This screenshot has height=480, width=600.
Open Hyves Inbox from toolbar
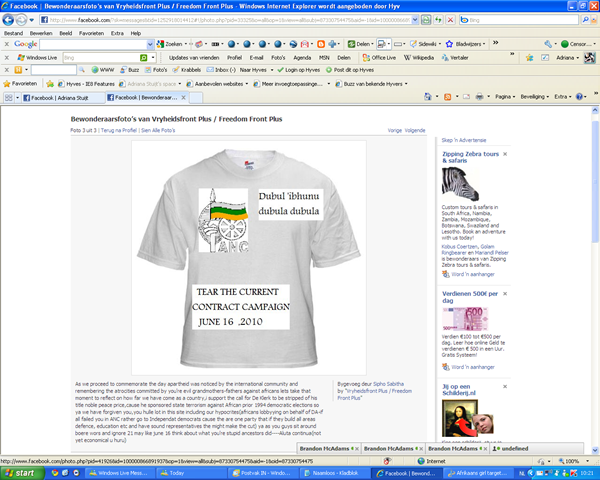[221, 70]
